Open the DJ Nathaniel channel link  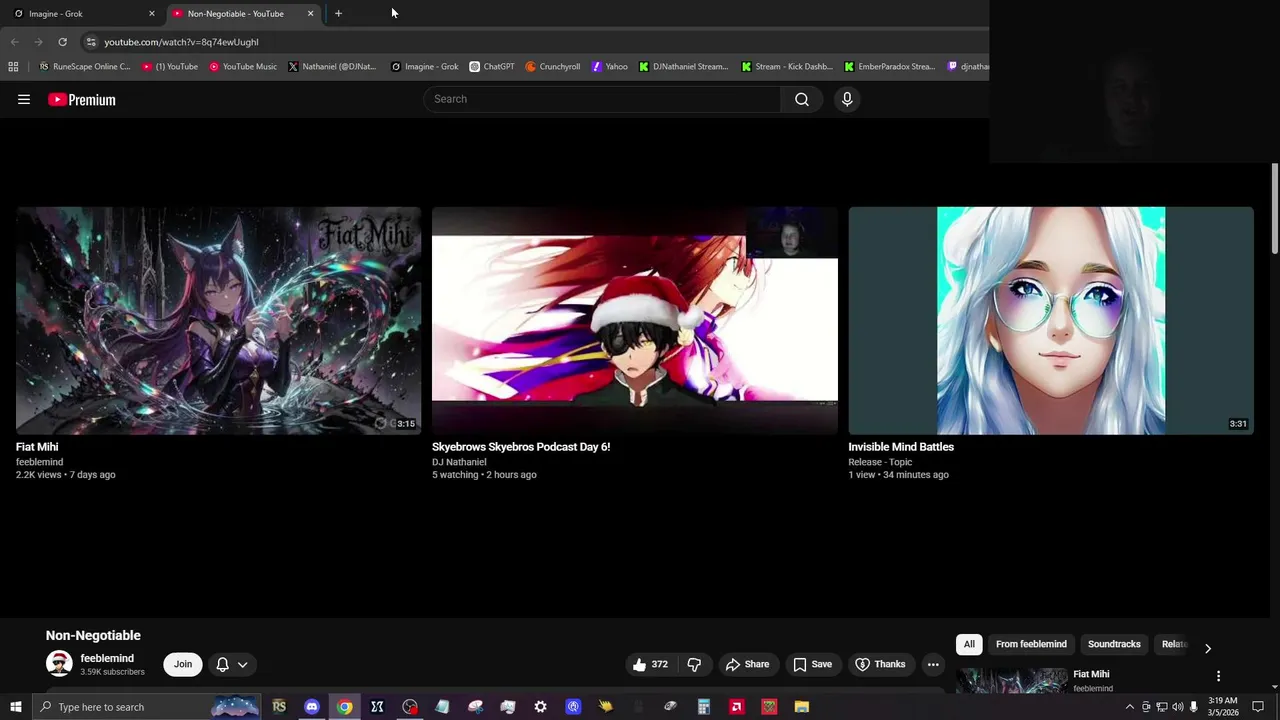point(459,462)
